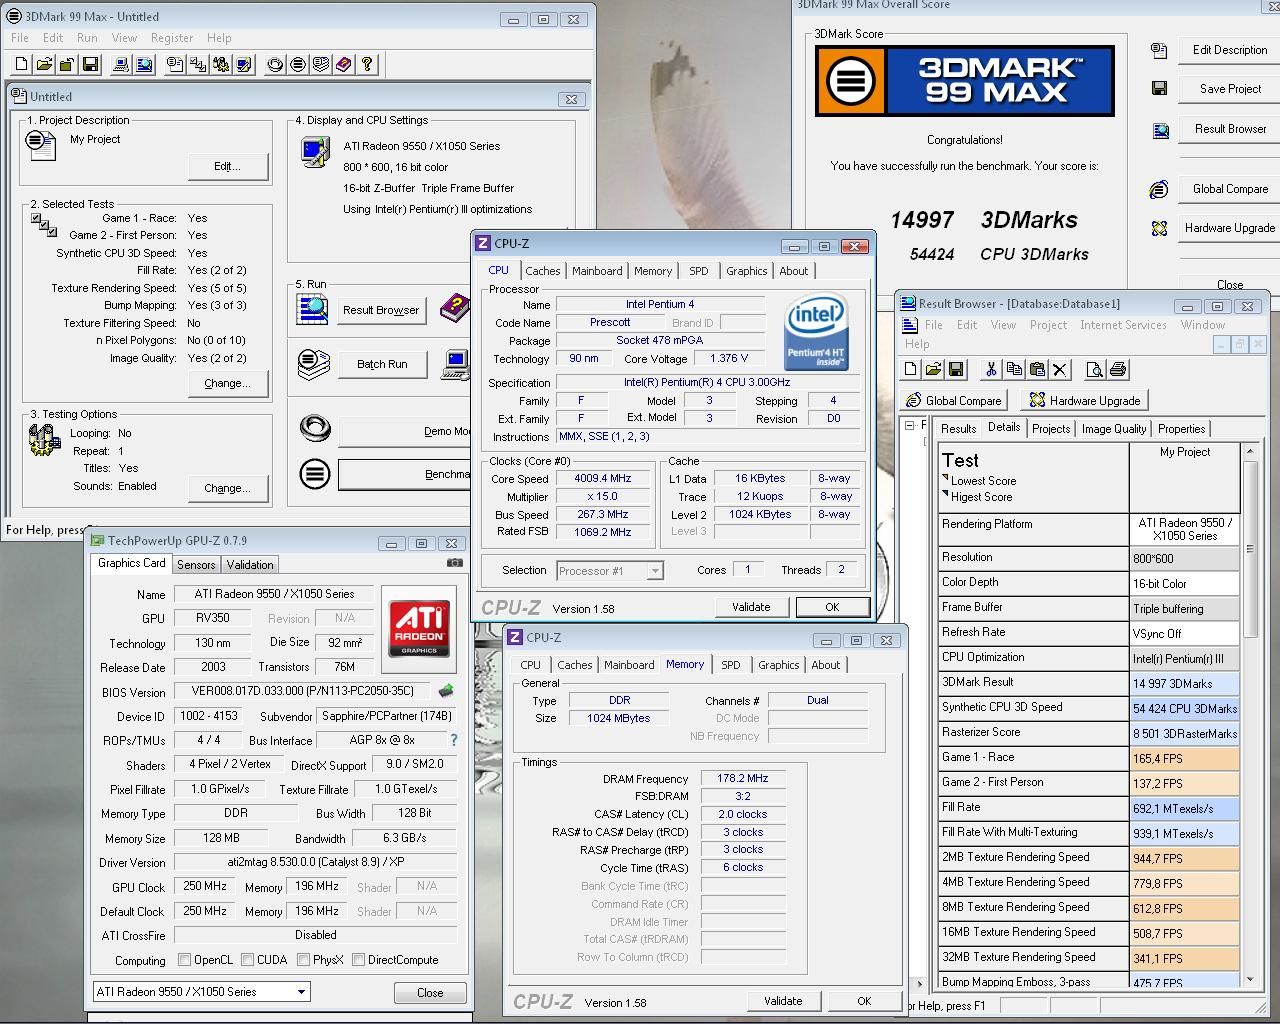The width and height of the screenshot is (1280, 1024).
Task: Switch to Results tab in Result Browser
Action: tap(958, 429)
